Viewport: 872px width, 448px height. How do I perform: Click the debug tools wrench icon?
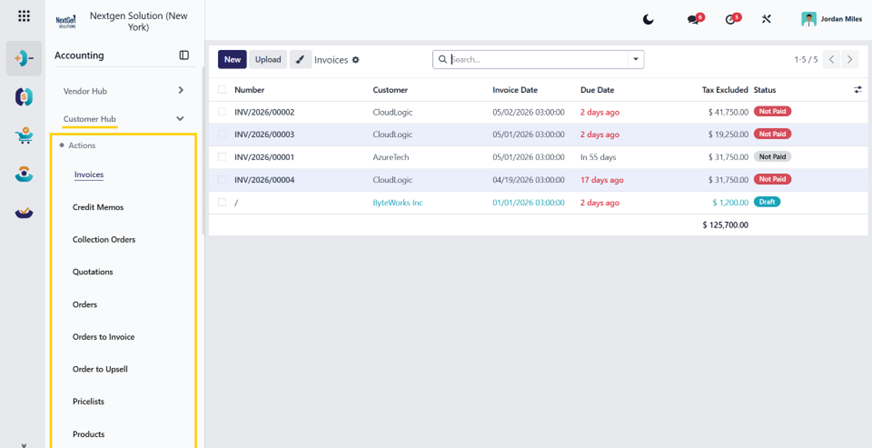[x=766, y=19]
